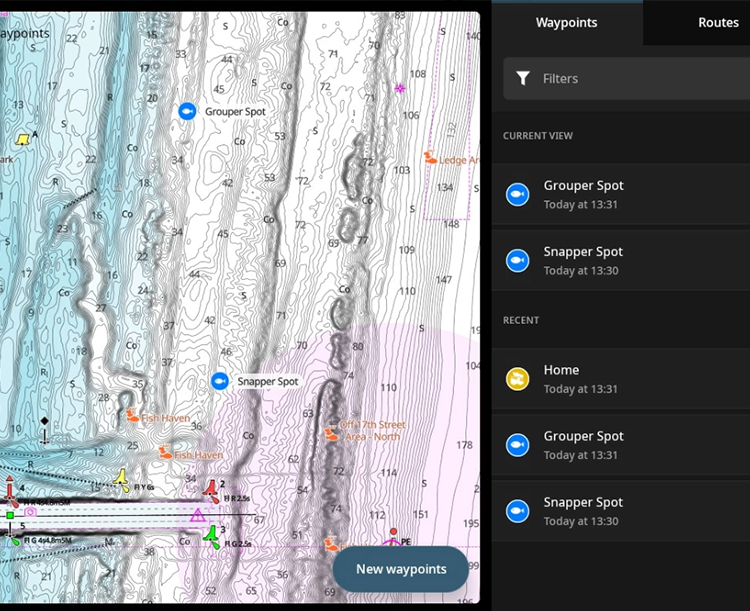Click the Off 17th Street Area fish icon
This screenshot has width=750, height=611.
[331, 434]
